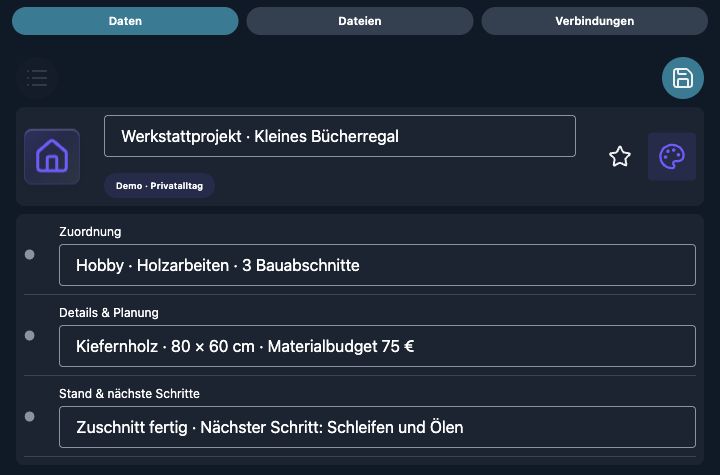Click the Stand & nächste Schritte input
This screenshot has height=475, width=720.
pos(377,427)
